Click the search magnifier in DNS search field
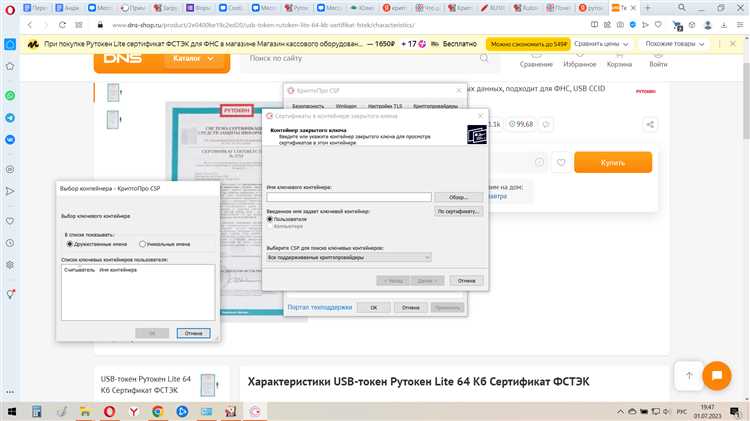The height and width of the screenshot is (421, 750). point(484,58)
